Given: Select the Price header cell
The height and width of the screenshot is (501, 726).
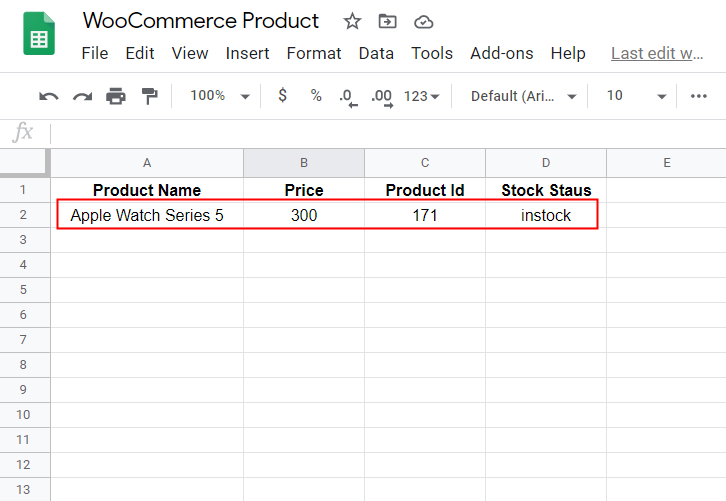Looking at the screenshot, I should (304, 190).
